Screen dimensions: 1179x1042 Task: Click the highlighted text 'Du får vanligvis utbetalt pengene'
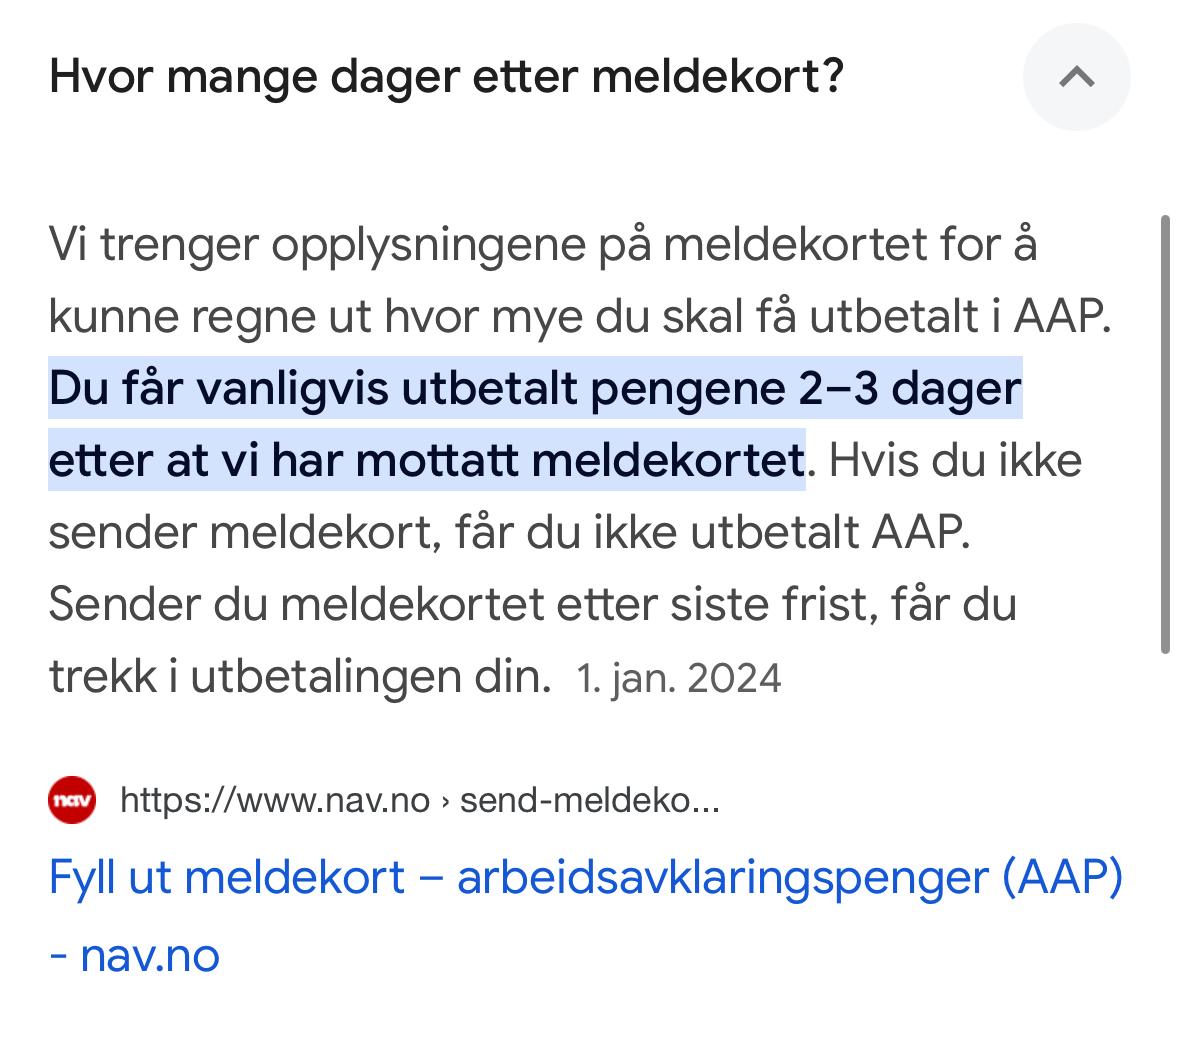[x=417, y=389]
